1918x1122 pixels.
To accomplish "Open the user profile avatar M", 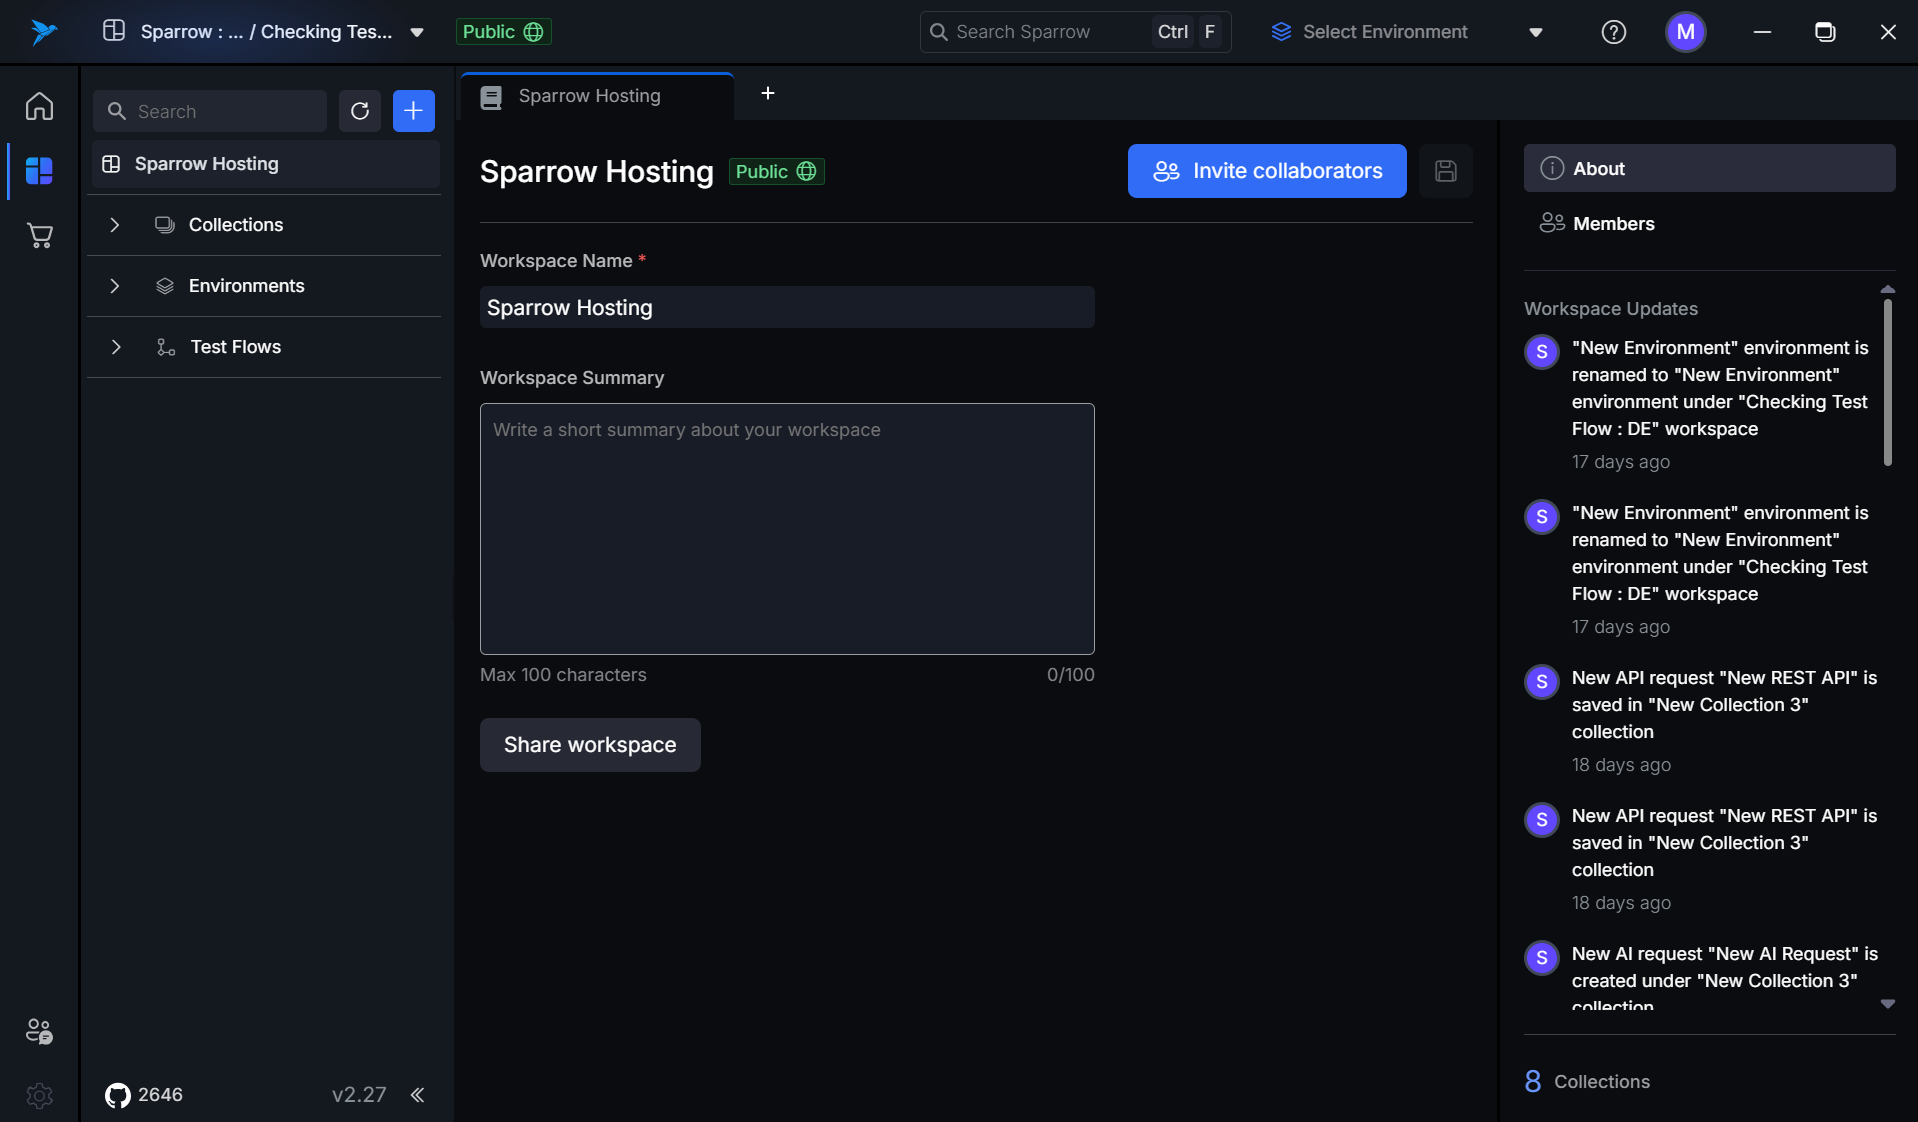I will point(1686,32).
